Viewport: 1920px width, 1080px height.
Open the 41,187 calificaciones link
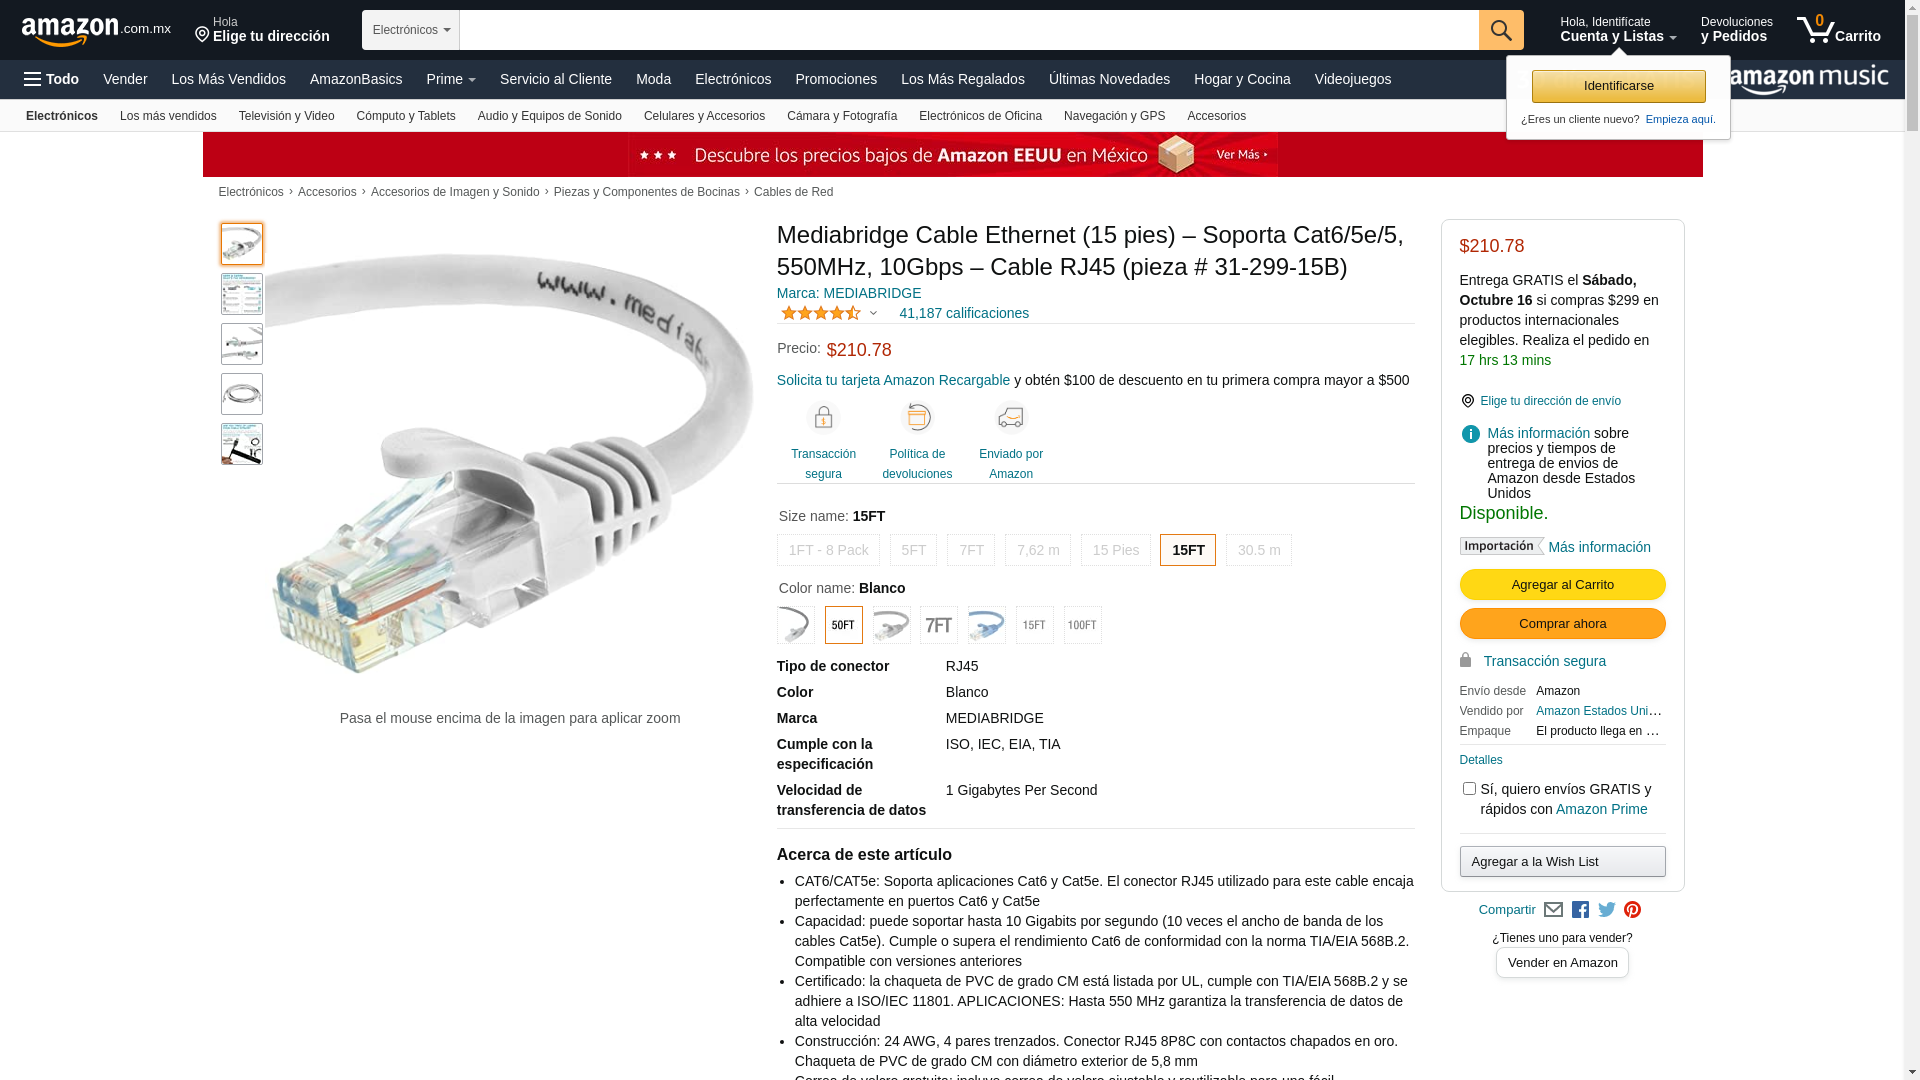click(x=964, y=313)
